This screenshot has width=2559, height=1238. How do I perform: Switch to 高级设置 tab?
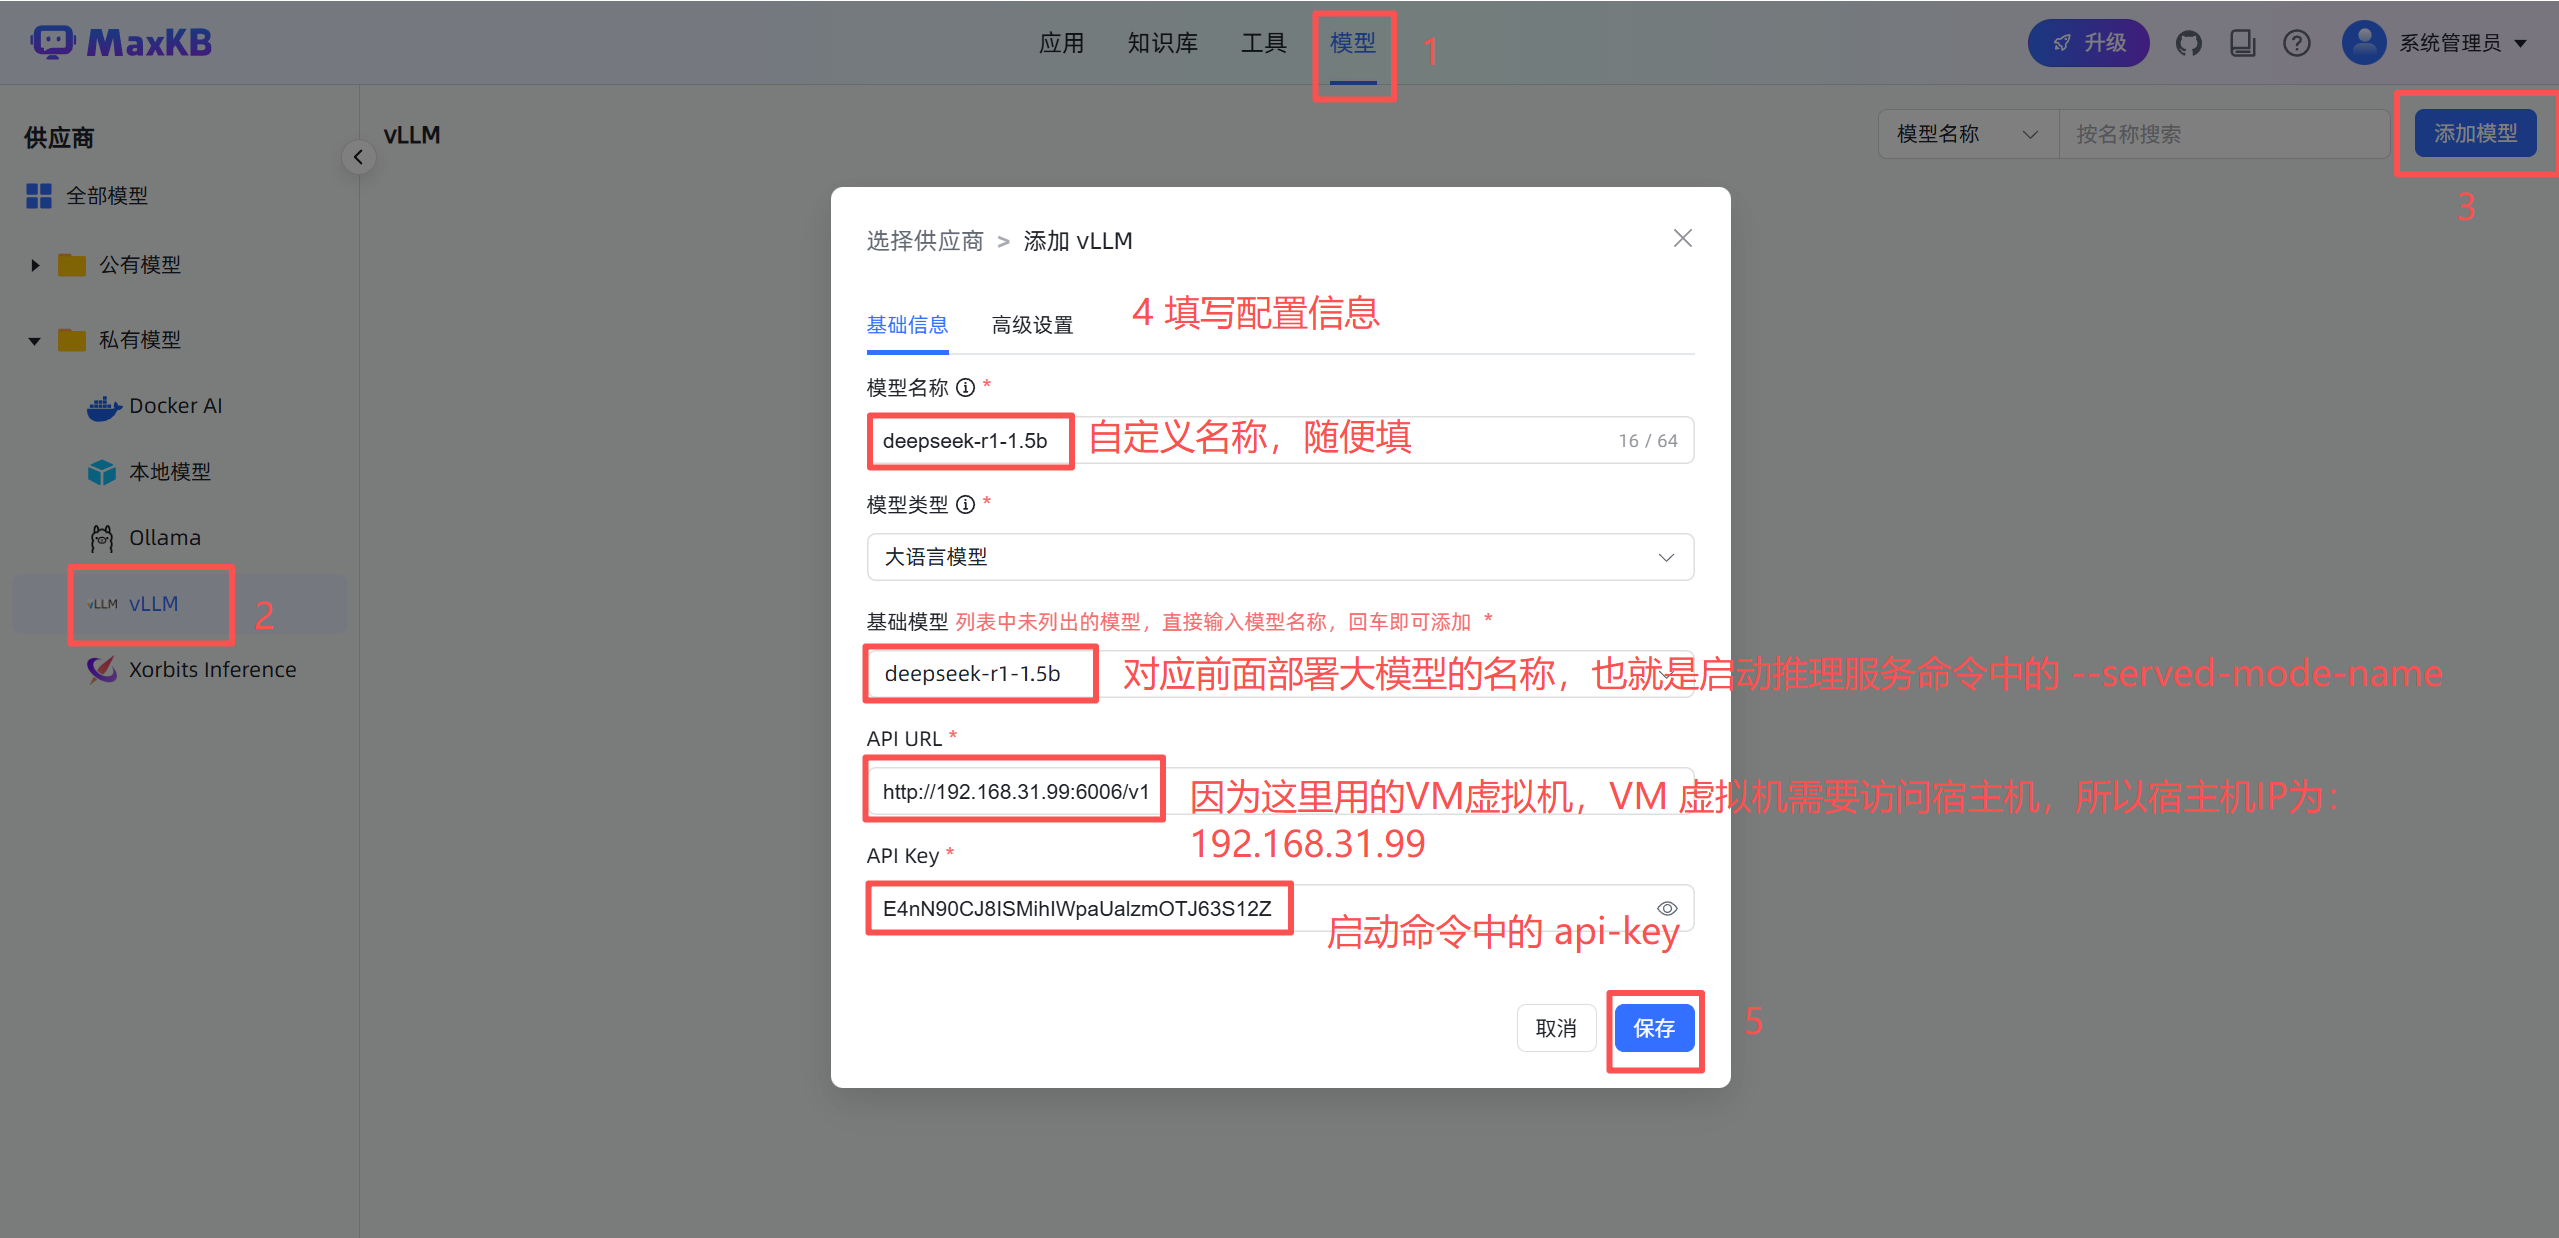[1031, 325]
